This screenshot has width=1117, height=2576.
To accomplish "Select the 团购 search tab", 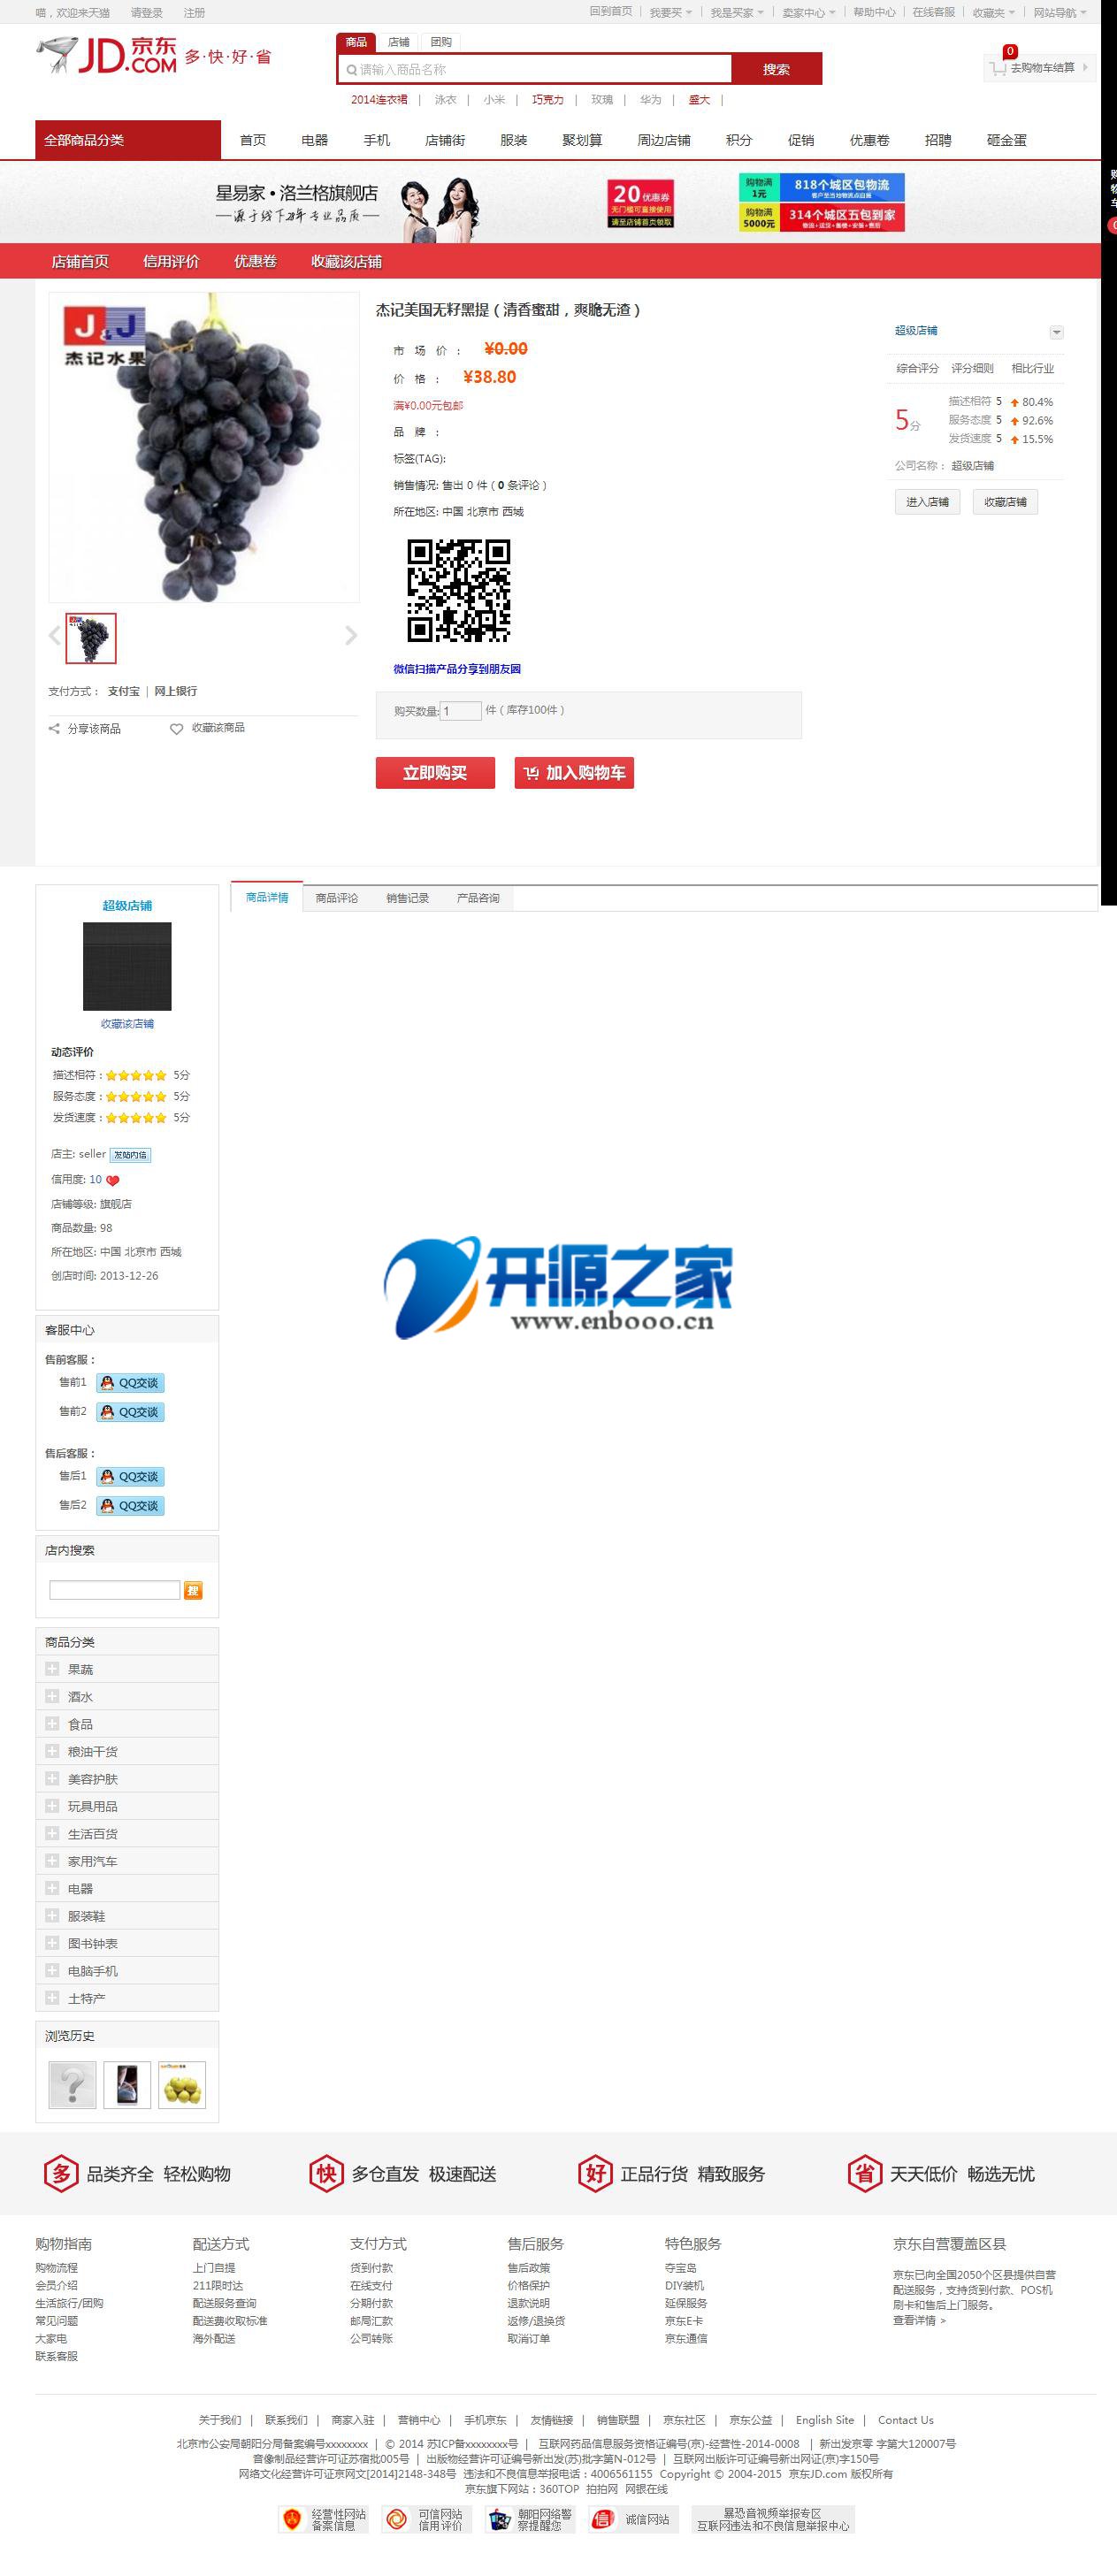I will tap(441, 42).
